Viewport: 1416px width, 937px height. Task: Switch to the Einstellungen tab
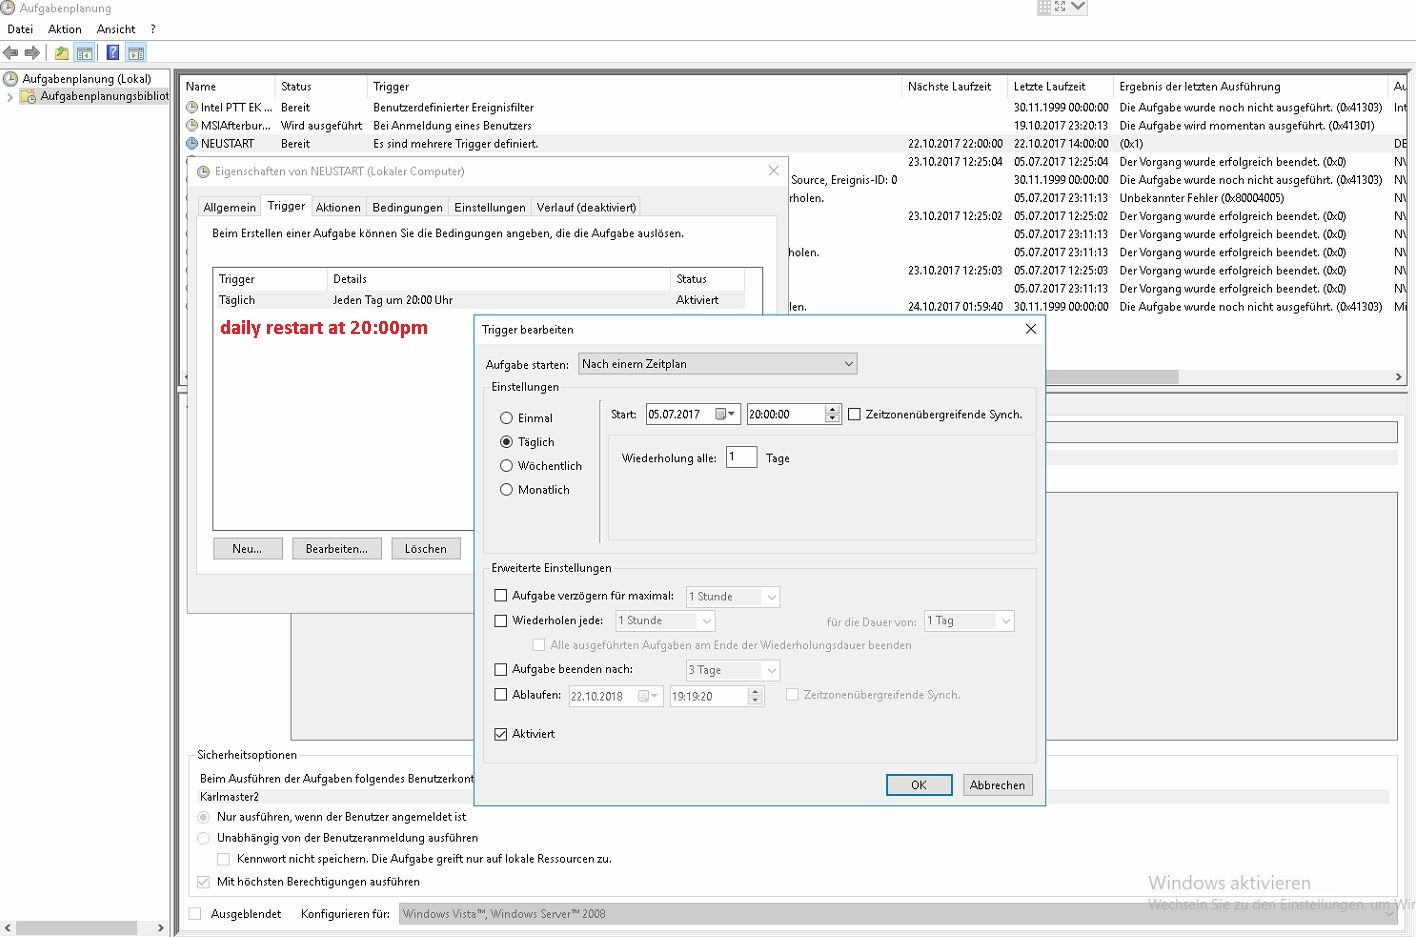point(489,207)
